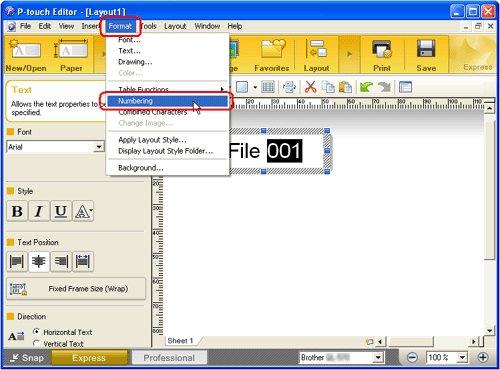The width and height of the screenshot is (500, 370).
Task: Click the Bold style button
Action: [17, 211]
